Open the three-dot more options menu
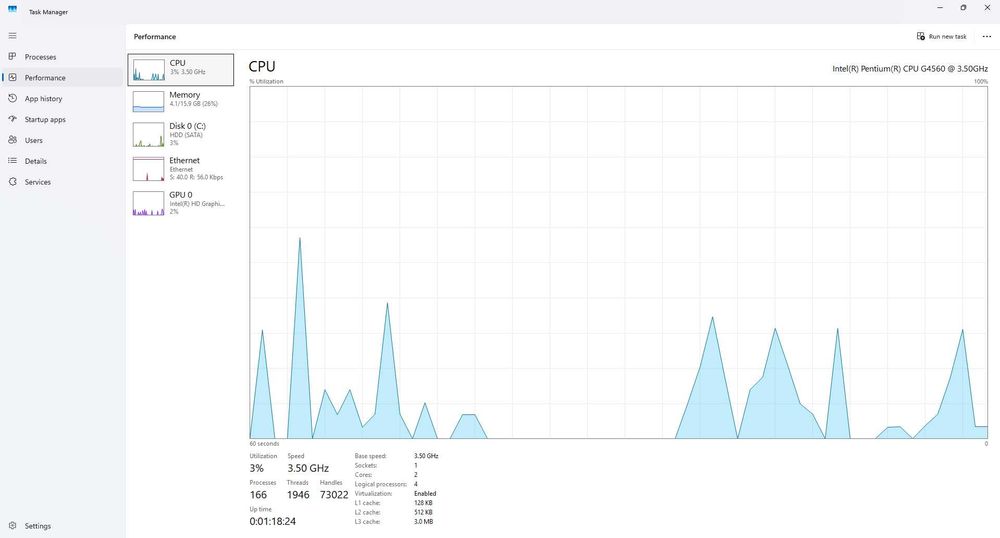The height and width of the screenshot is (538, 1000). tap(987, 36)
